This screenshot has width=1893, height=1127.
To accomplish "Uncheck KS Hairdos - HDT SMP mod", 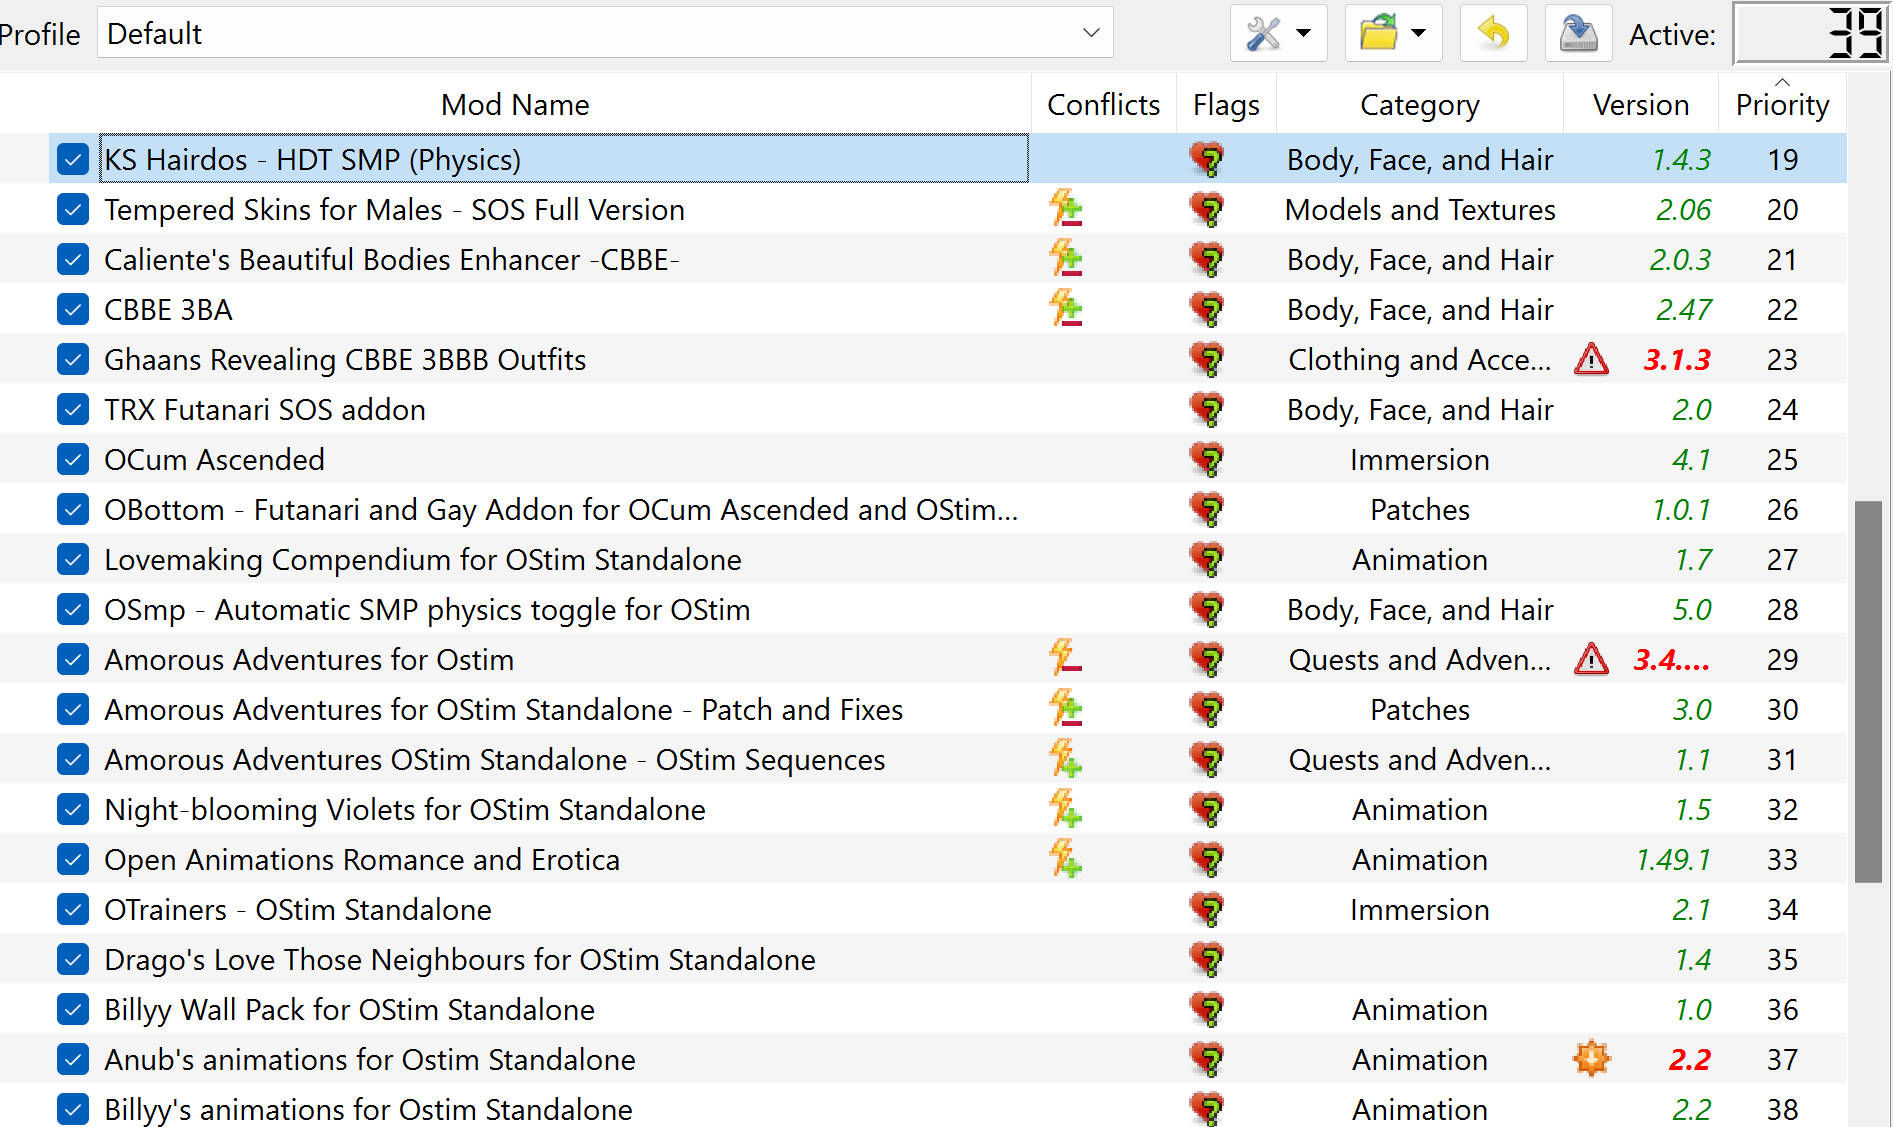I will (73, 159).
